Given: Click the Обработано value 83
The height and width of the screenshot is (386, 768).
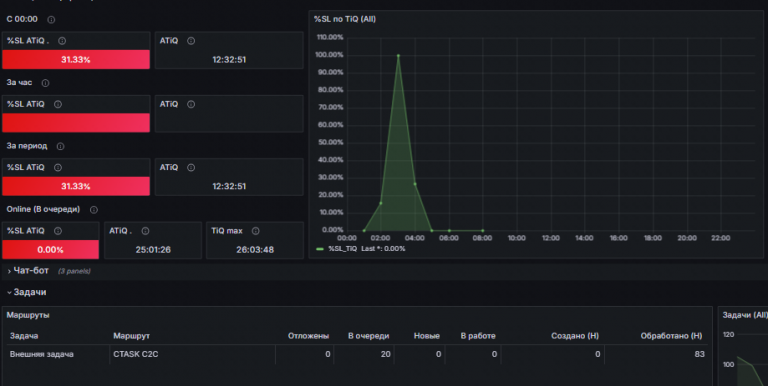Looking at the screenshot, I should 699,354.
